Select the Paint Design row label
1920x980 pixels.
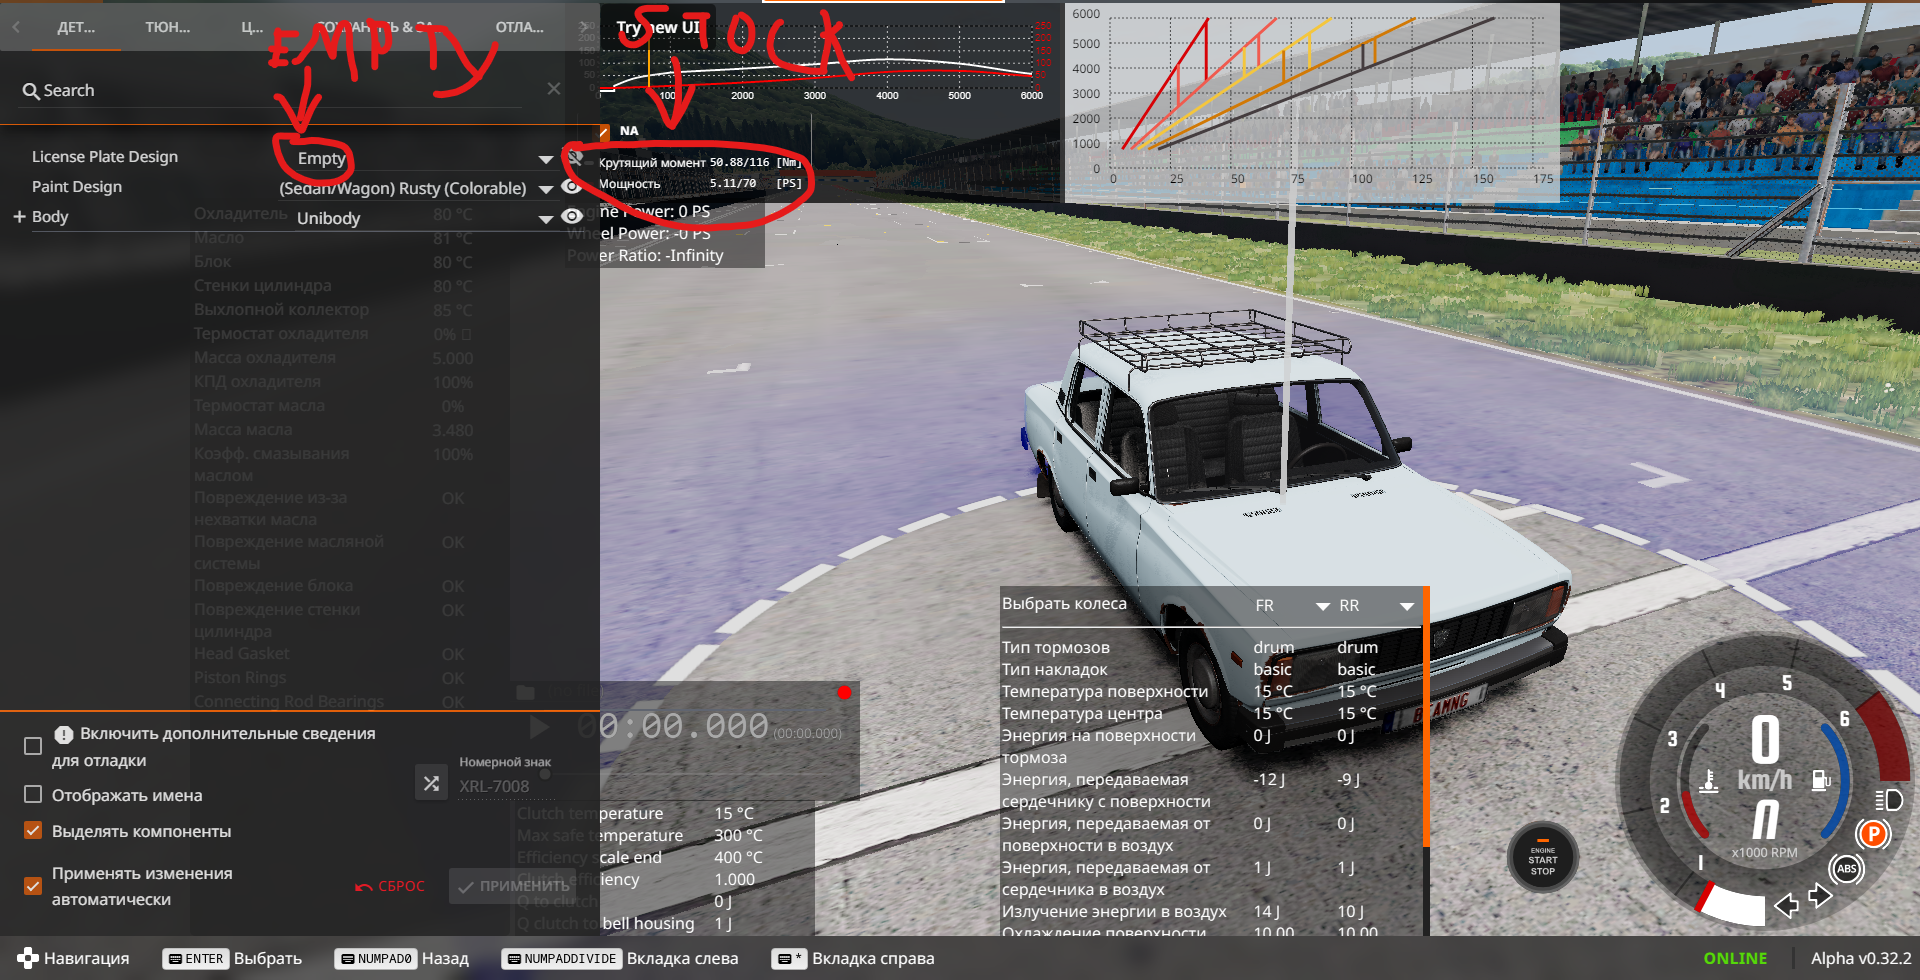click(77, 187)
